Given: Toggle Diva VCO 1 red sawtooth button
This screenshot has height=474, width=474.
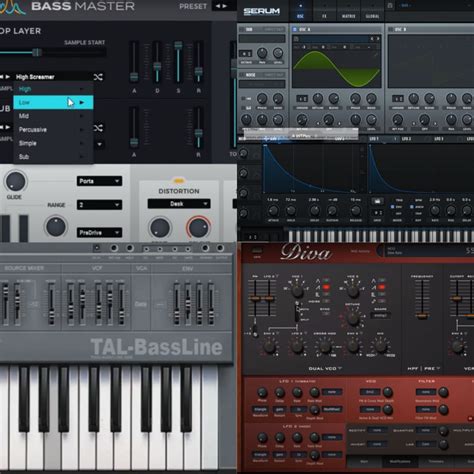Looking at the screenshot, I should (326, 287).
